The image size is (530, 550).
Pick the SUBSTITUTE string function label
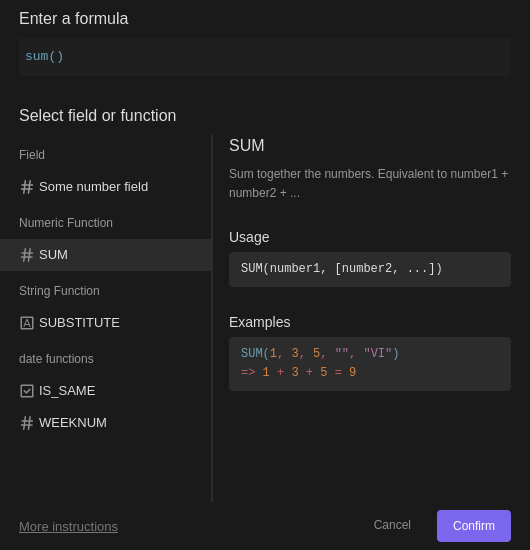pyautogui.click(x=79, y=323)
